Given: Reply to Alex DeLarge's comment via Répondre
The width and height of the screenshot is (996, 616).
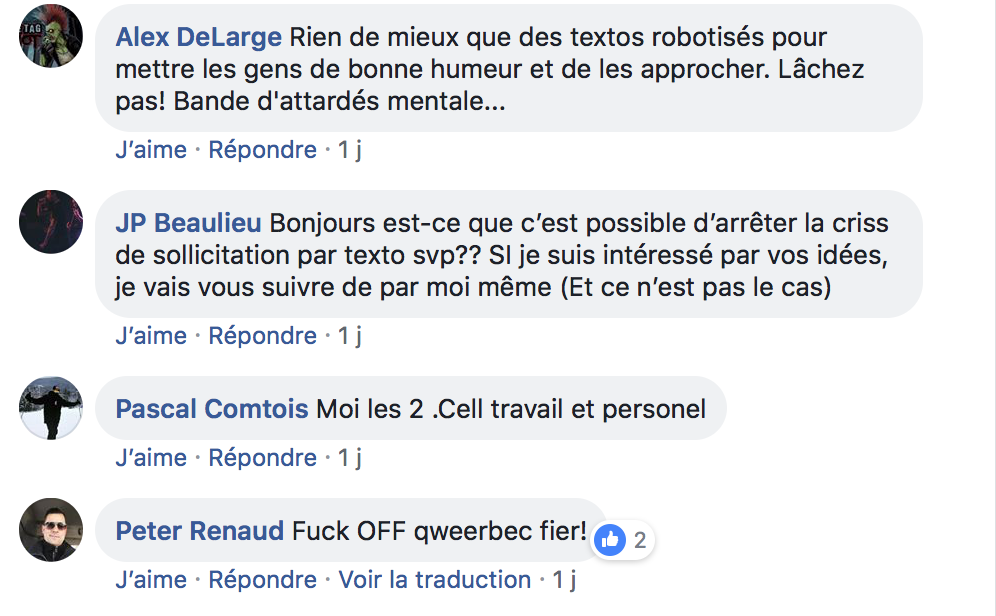Looking at the screenshot, I should pyautogui.click(x=262, y=150).
